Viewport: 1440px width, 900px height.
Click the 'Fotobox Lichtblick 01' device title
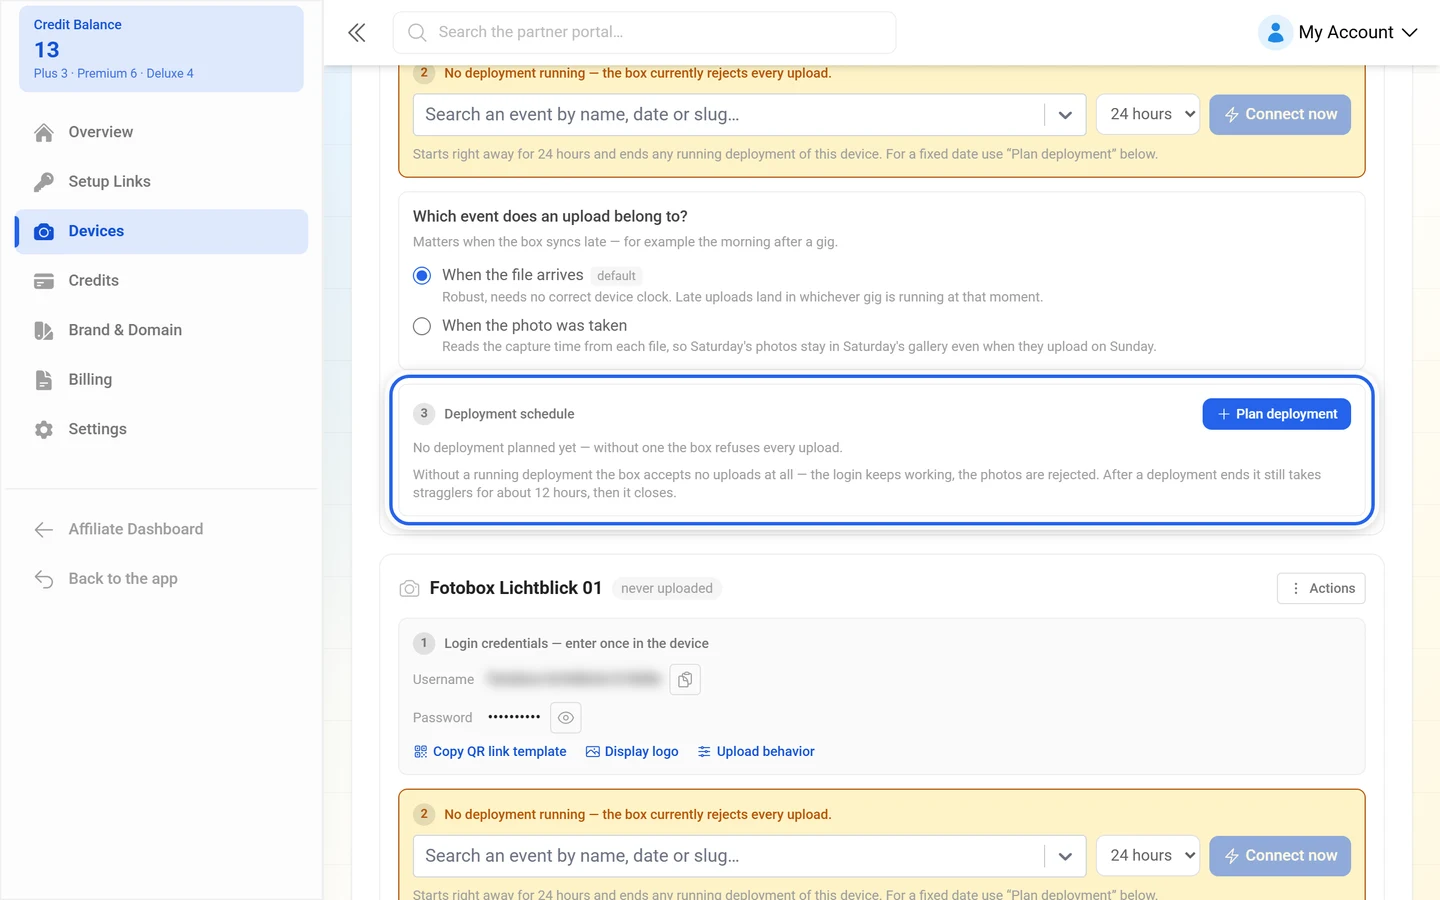tap(516, 588)
